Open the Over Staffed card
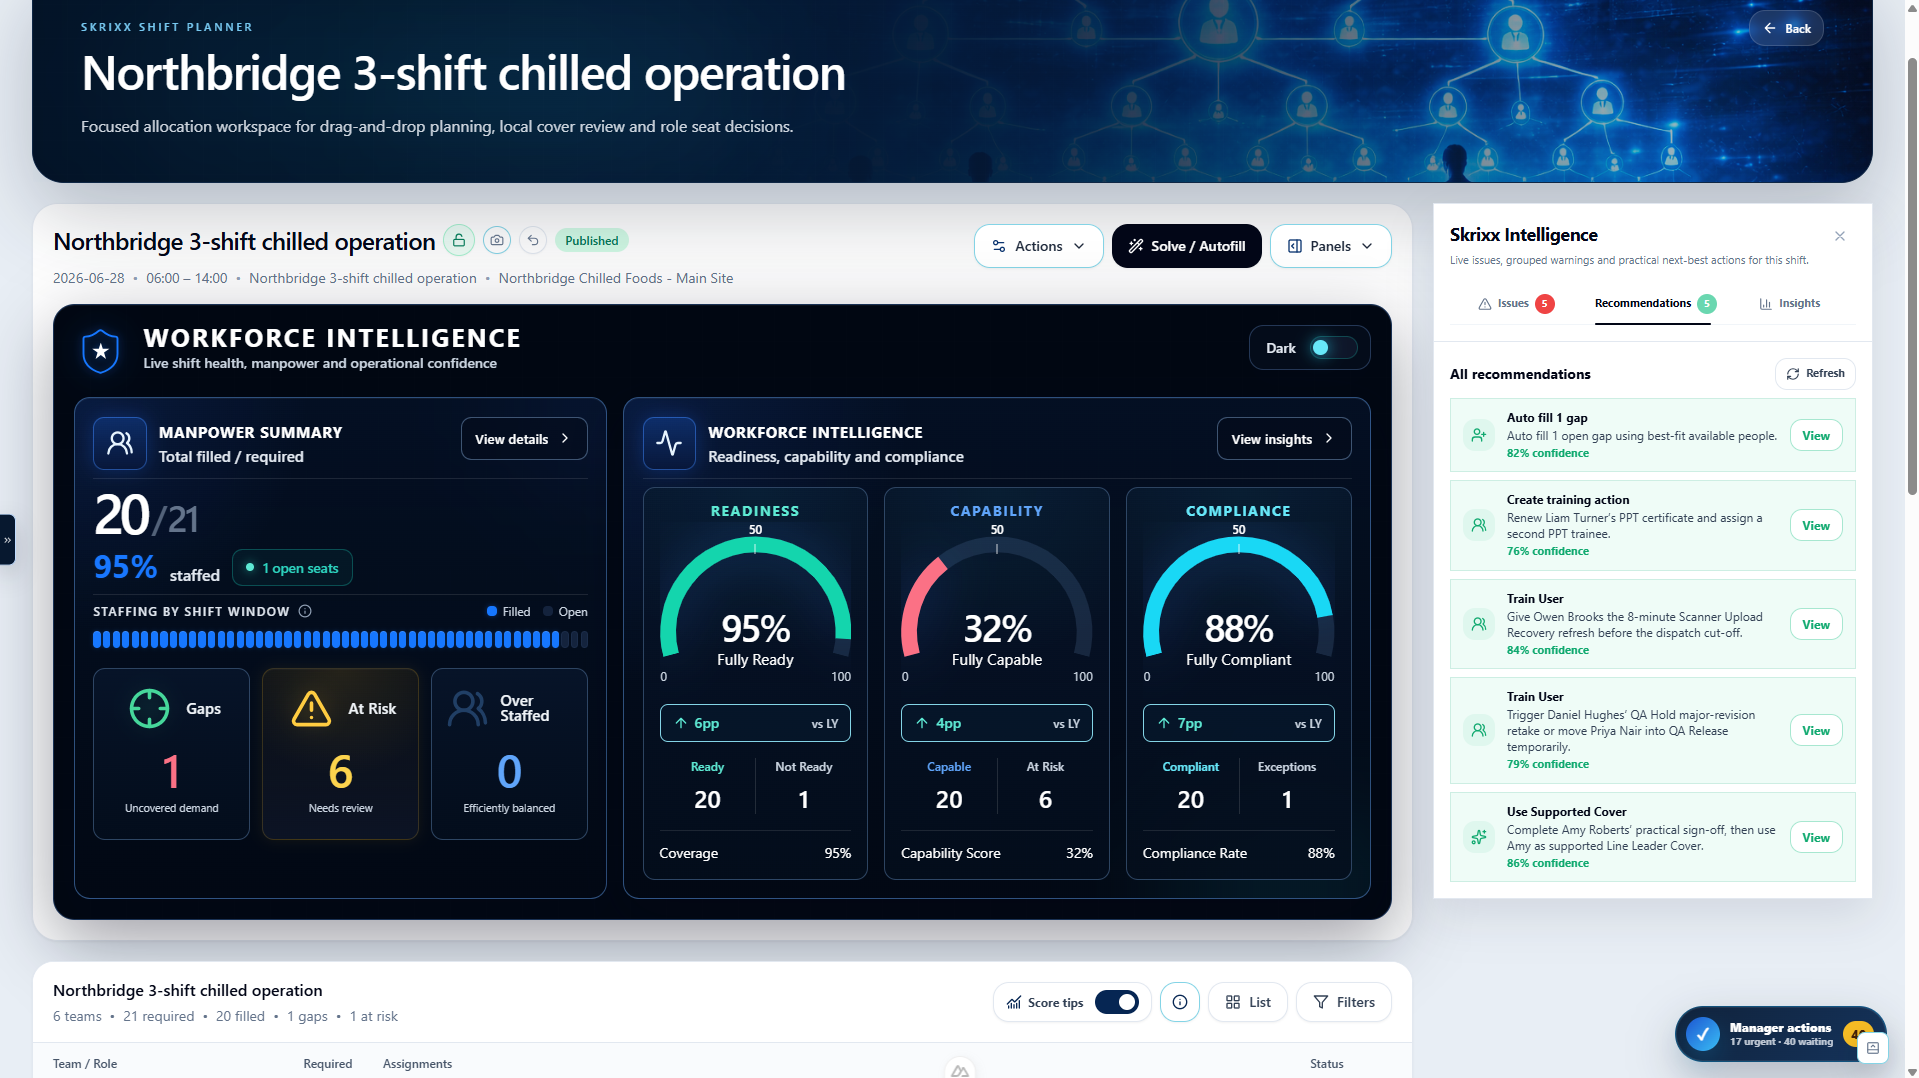This screenshot has width=1919, height=1078. tap(509, 754)
